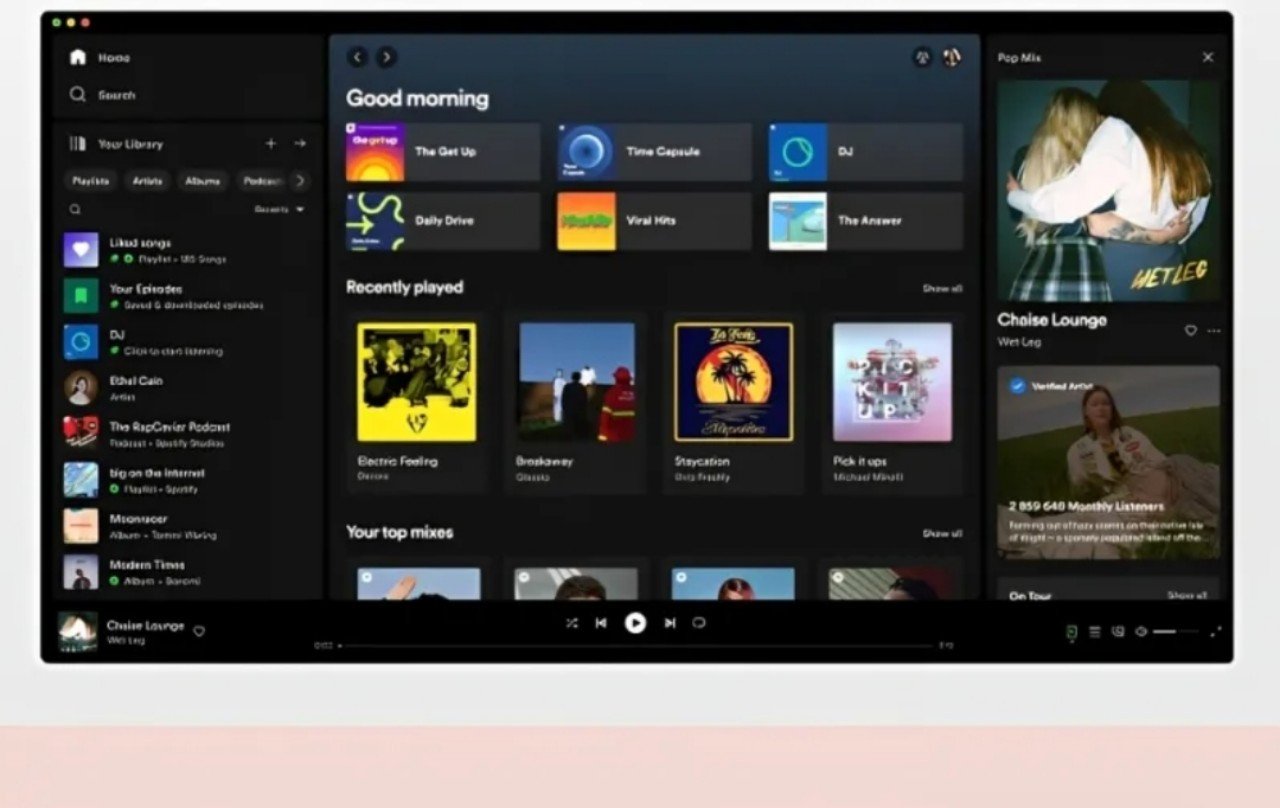Open the Daily Drive tile
Screen dimensions: 1280x808
click(x=443, y=221)
